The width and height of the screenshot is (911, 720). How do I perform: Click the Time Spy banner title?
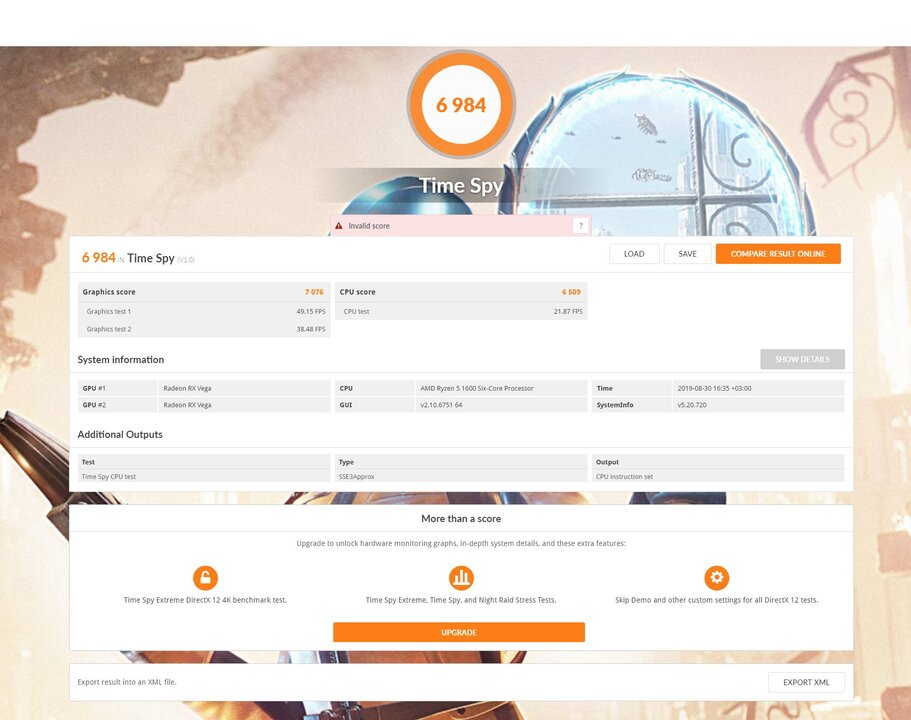pos(461,185)
